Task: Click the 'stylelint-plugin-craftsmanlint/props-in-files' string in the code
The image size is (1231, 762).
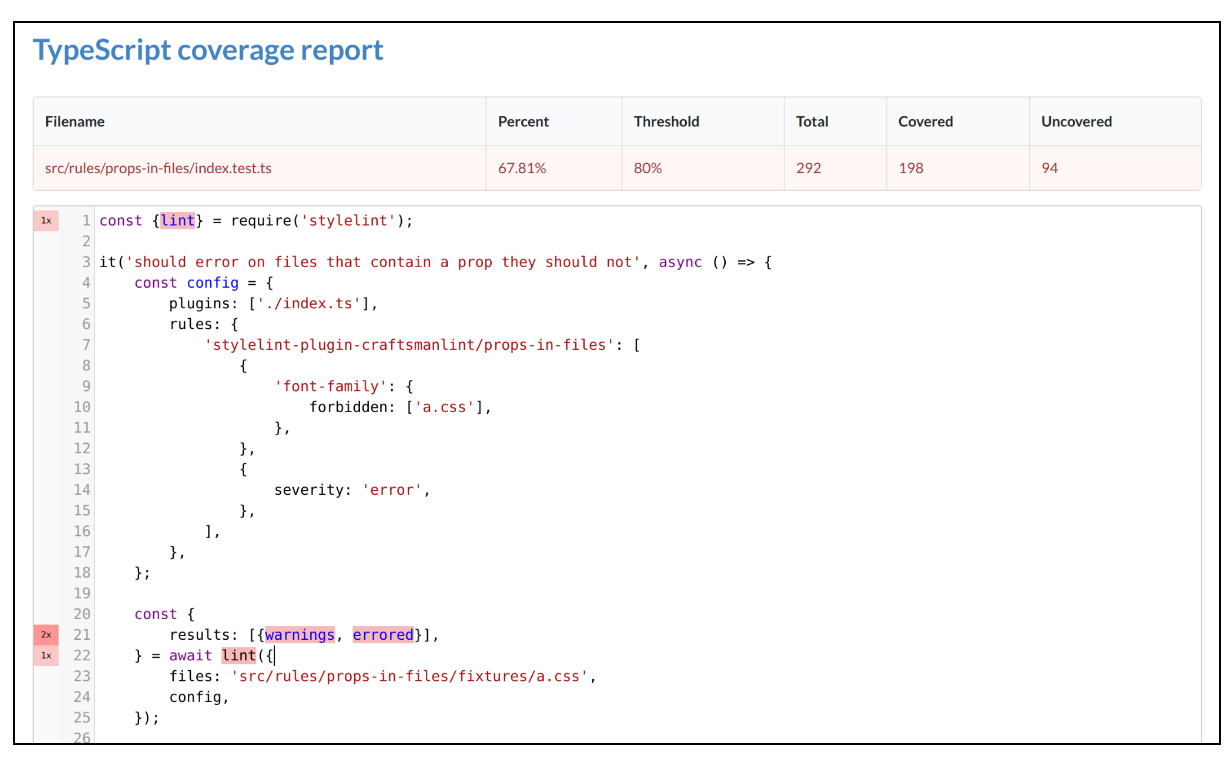Action: tap(411, 345)
